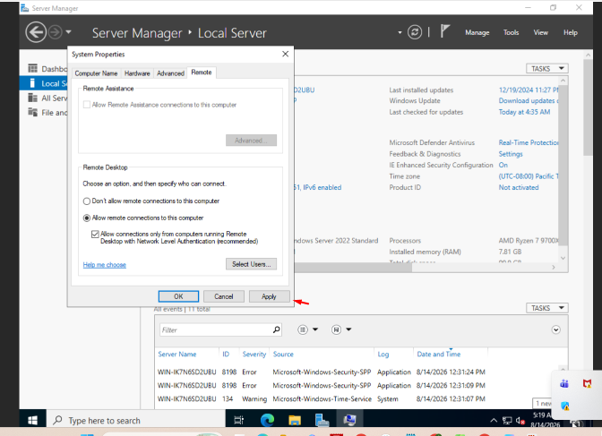The image size is (602, 436).
Task: Sort events by Severity column
Action: tap(254, 354)
